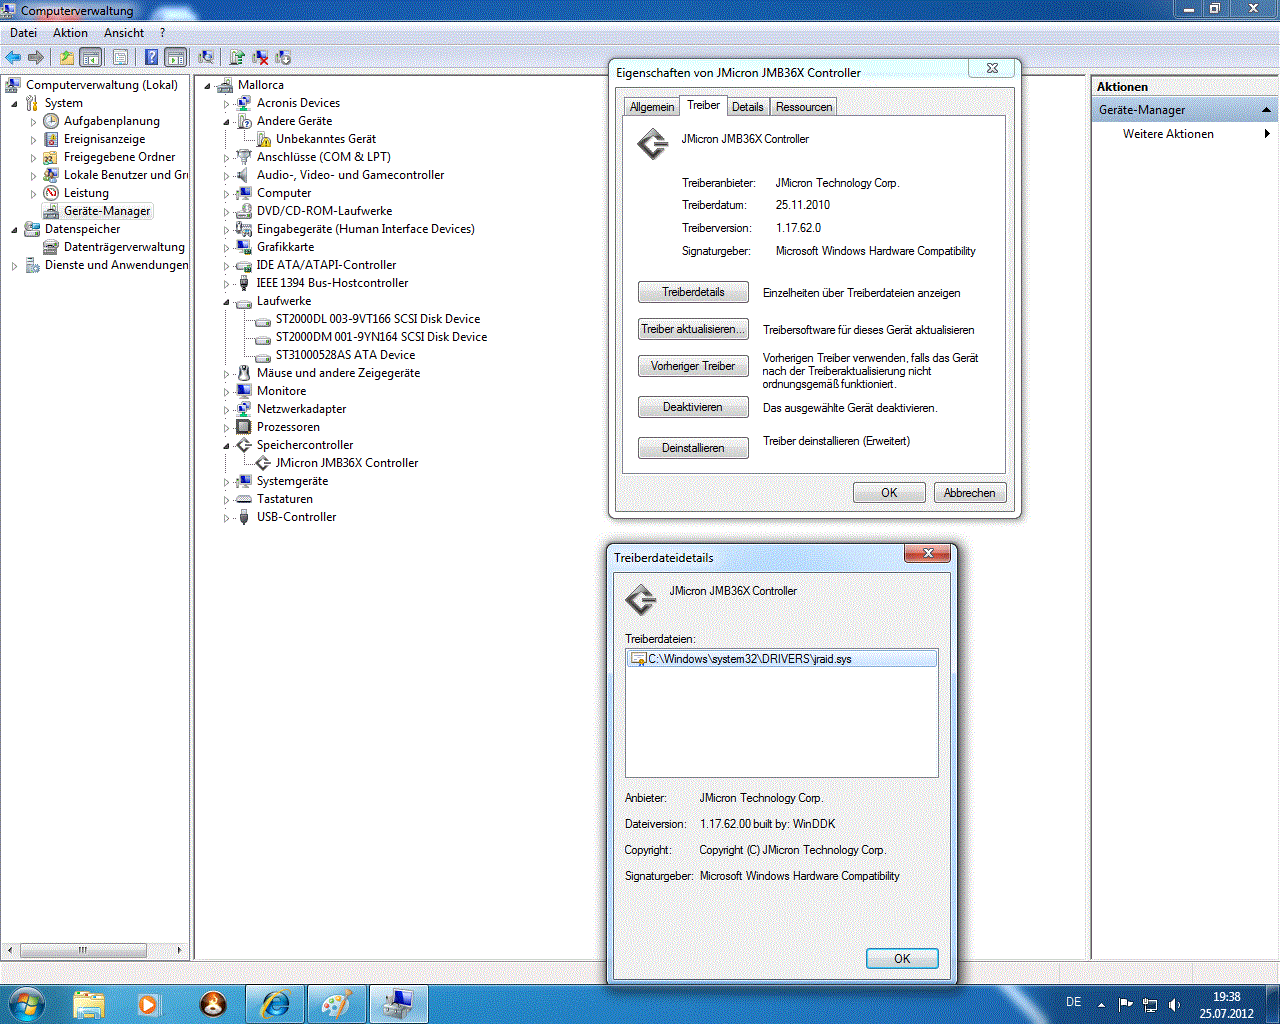
Task: Click the network tray icon
Action: click(1150, 1004)
